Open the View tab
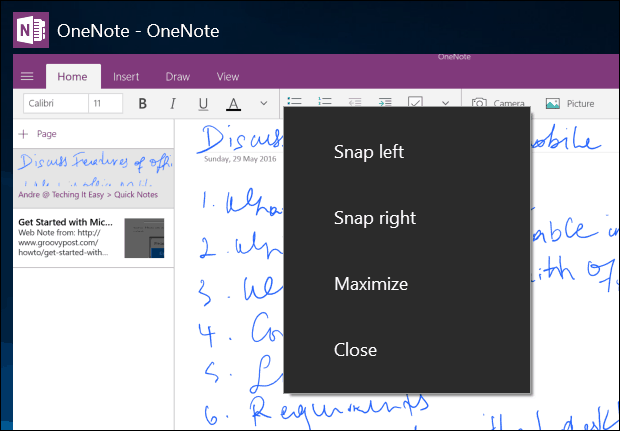The height and width of the screenshot is (431, 620). point(228,76)
